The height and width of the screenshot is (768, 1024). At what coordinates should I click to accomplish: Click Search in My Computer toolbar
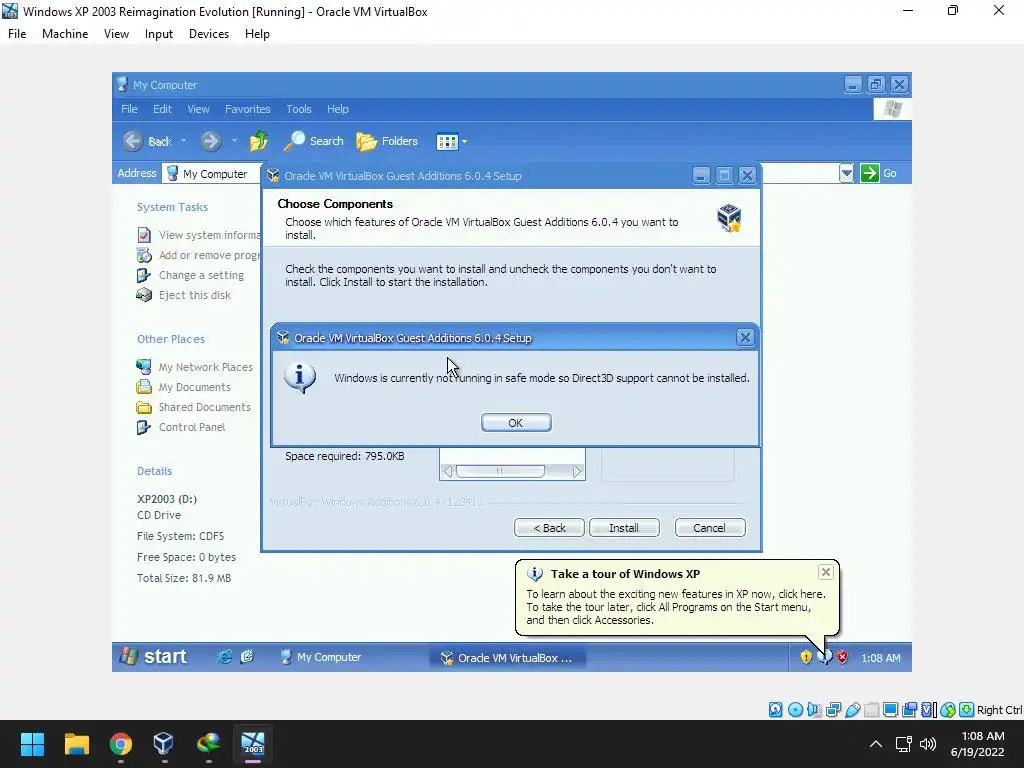point(314,141)
